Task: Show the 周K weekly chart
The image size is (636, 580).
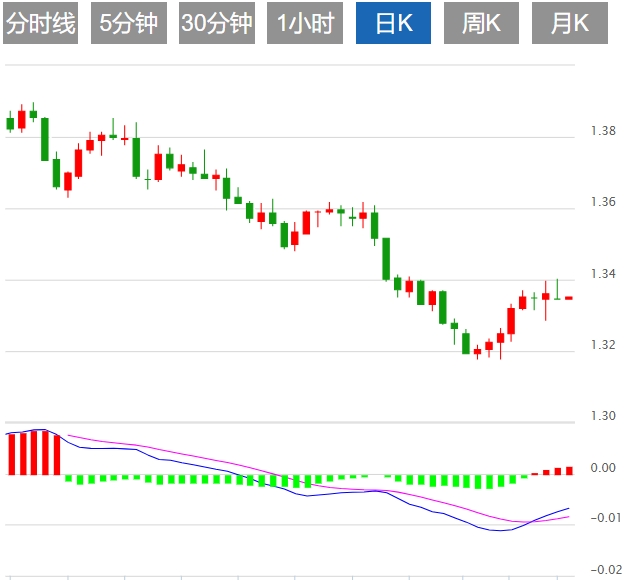Action: [481, 24]
